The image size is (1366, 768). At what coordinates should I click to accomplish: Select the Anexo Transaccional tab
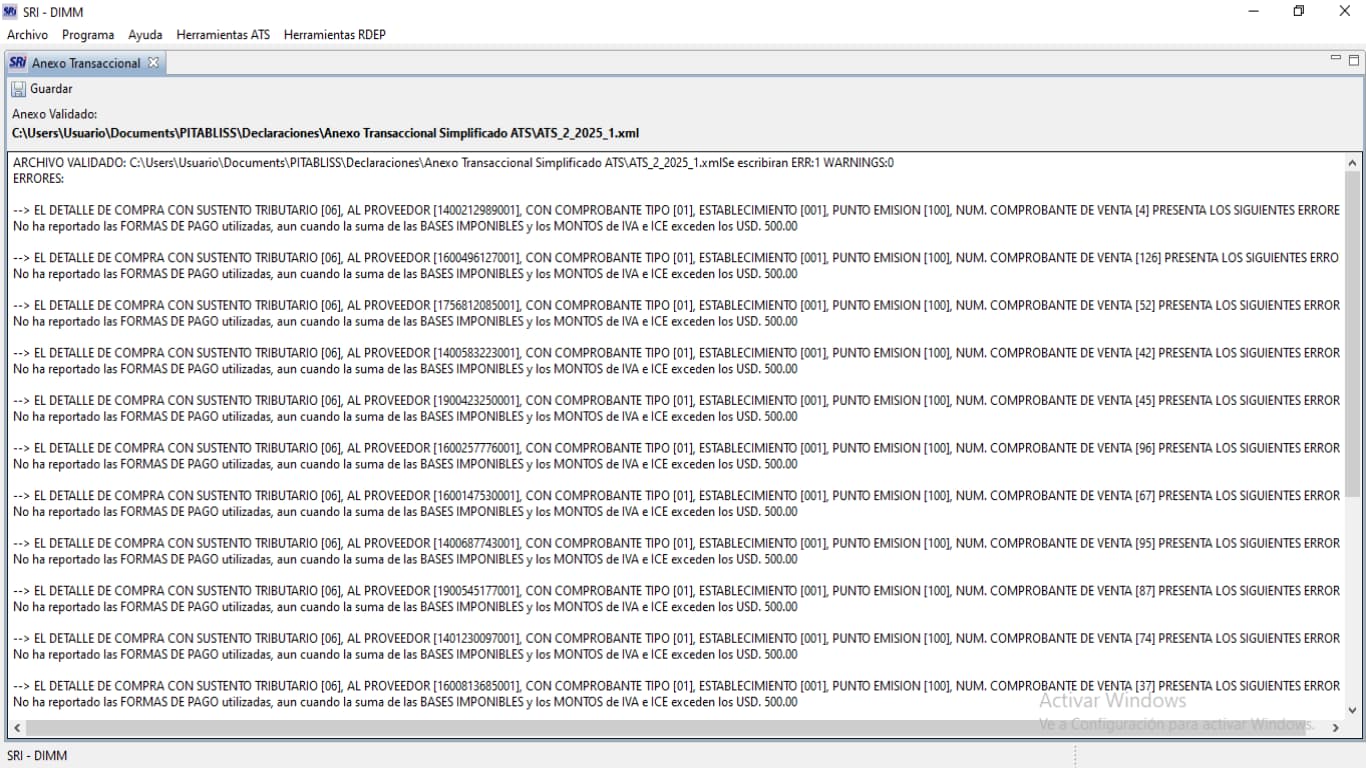tap(86, 63)
